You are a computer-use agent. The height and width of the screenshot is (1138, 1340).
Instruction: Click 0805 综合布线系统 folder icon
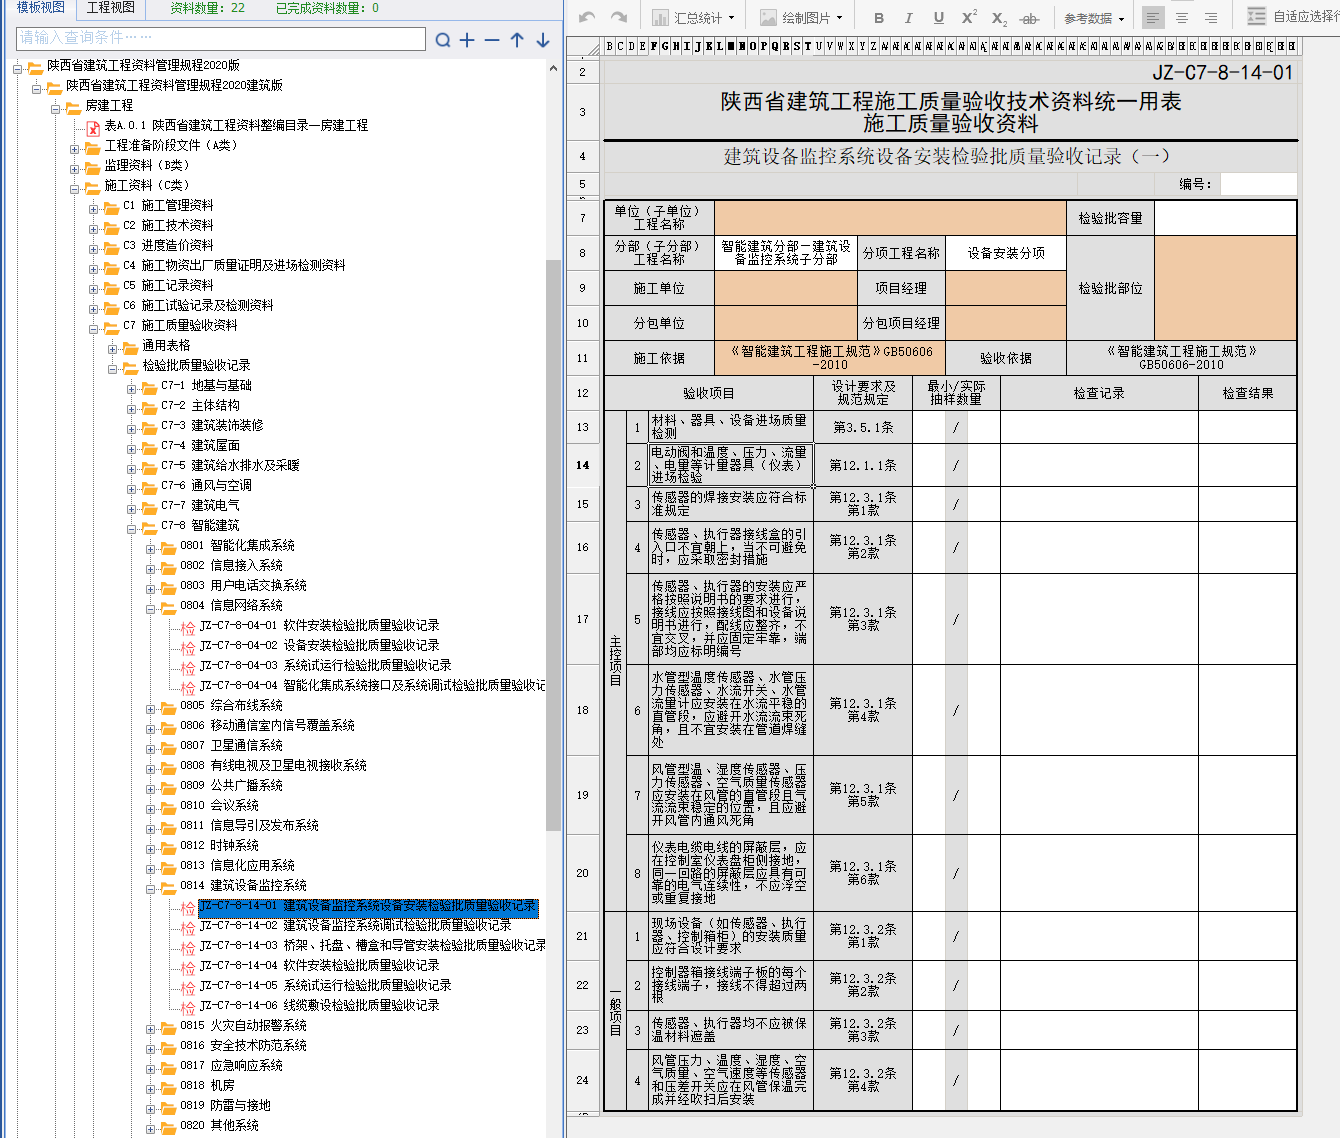click(168, 708)
